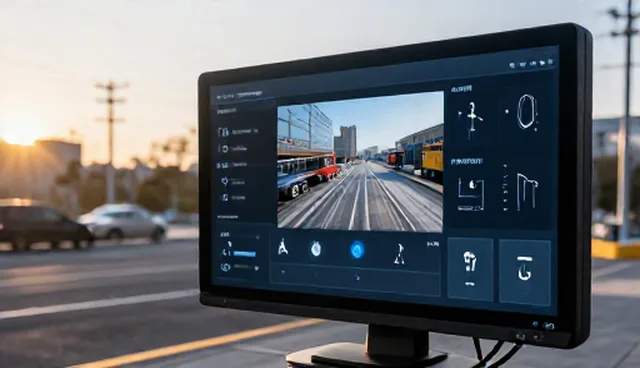The width and height of the screenshot is (640, 368).
Task: Select the sidebar row with the round ring icon
Action: click(x=233, y=149)
